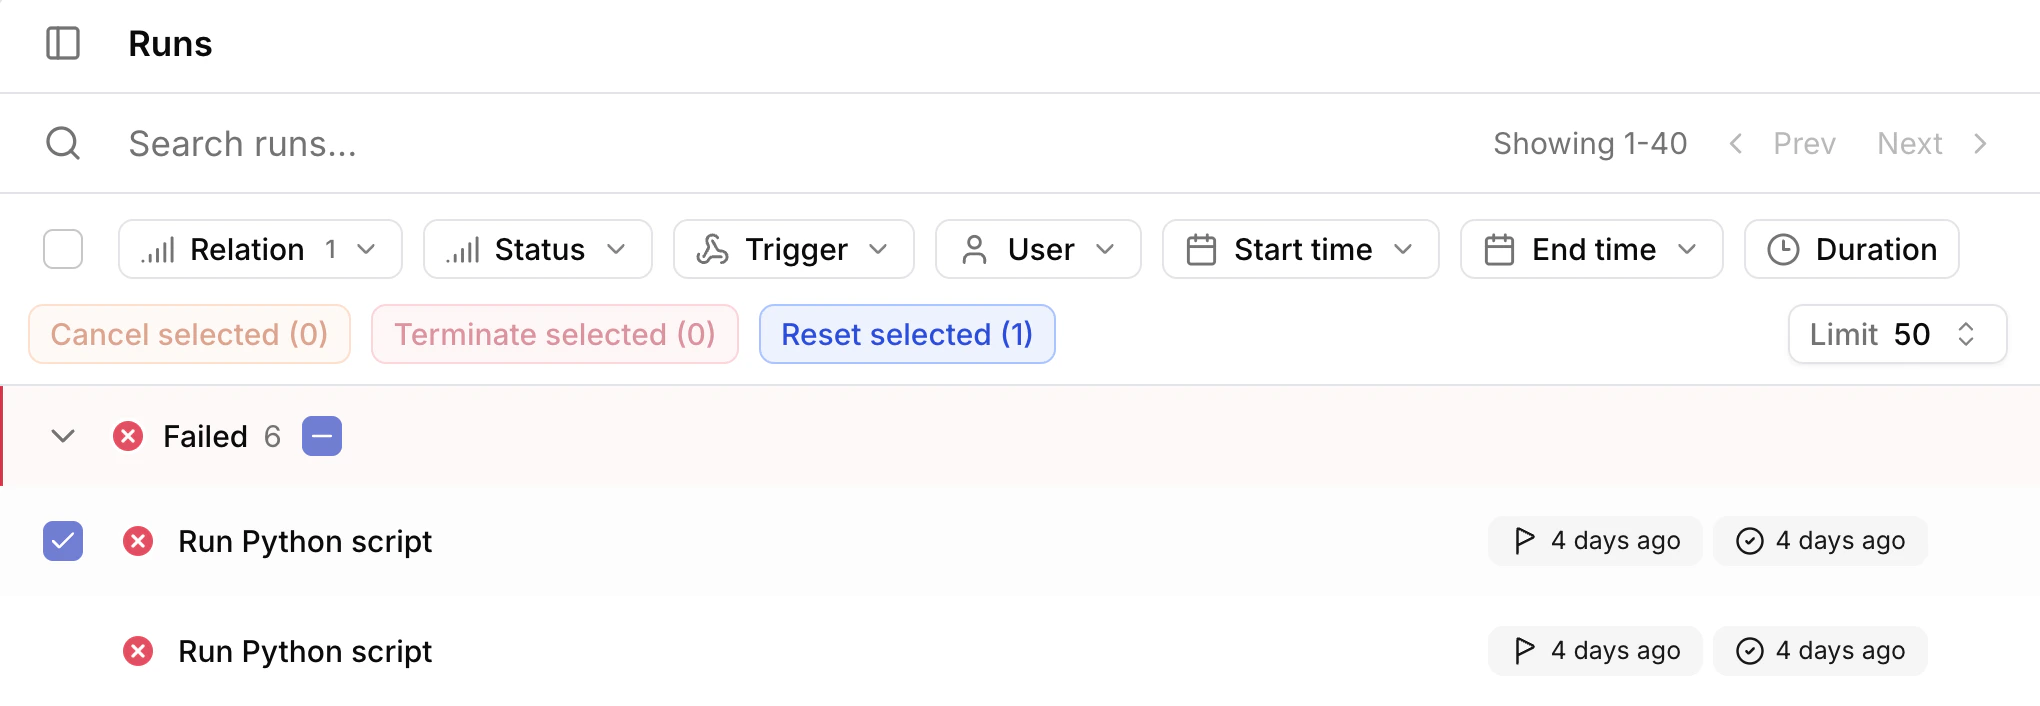Viewport: 2040px width, 706px height.
Task: Adjust the Limit 50 stepper control
Action: [1966, 334]
